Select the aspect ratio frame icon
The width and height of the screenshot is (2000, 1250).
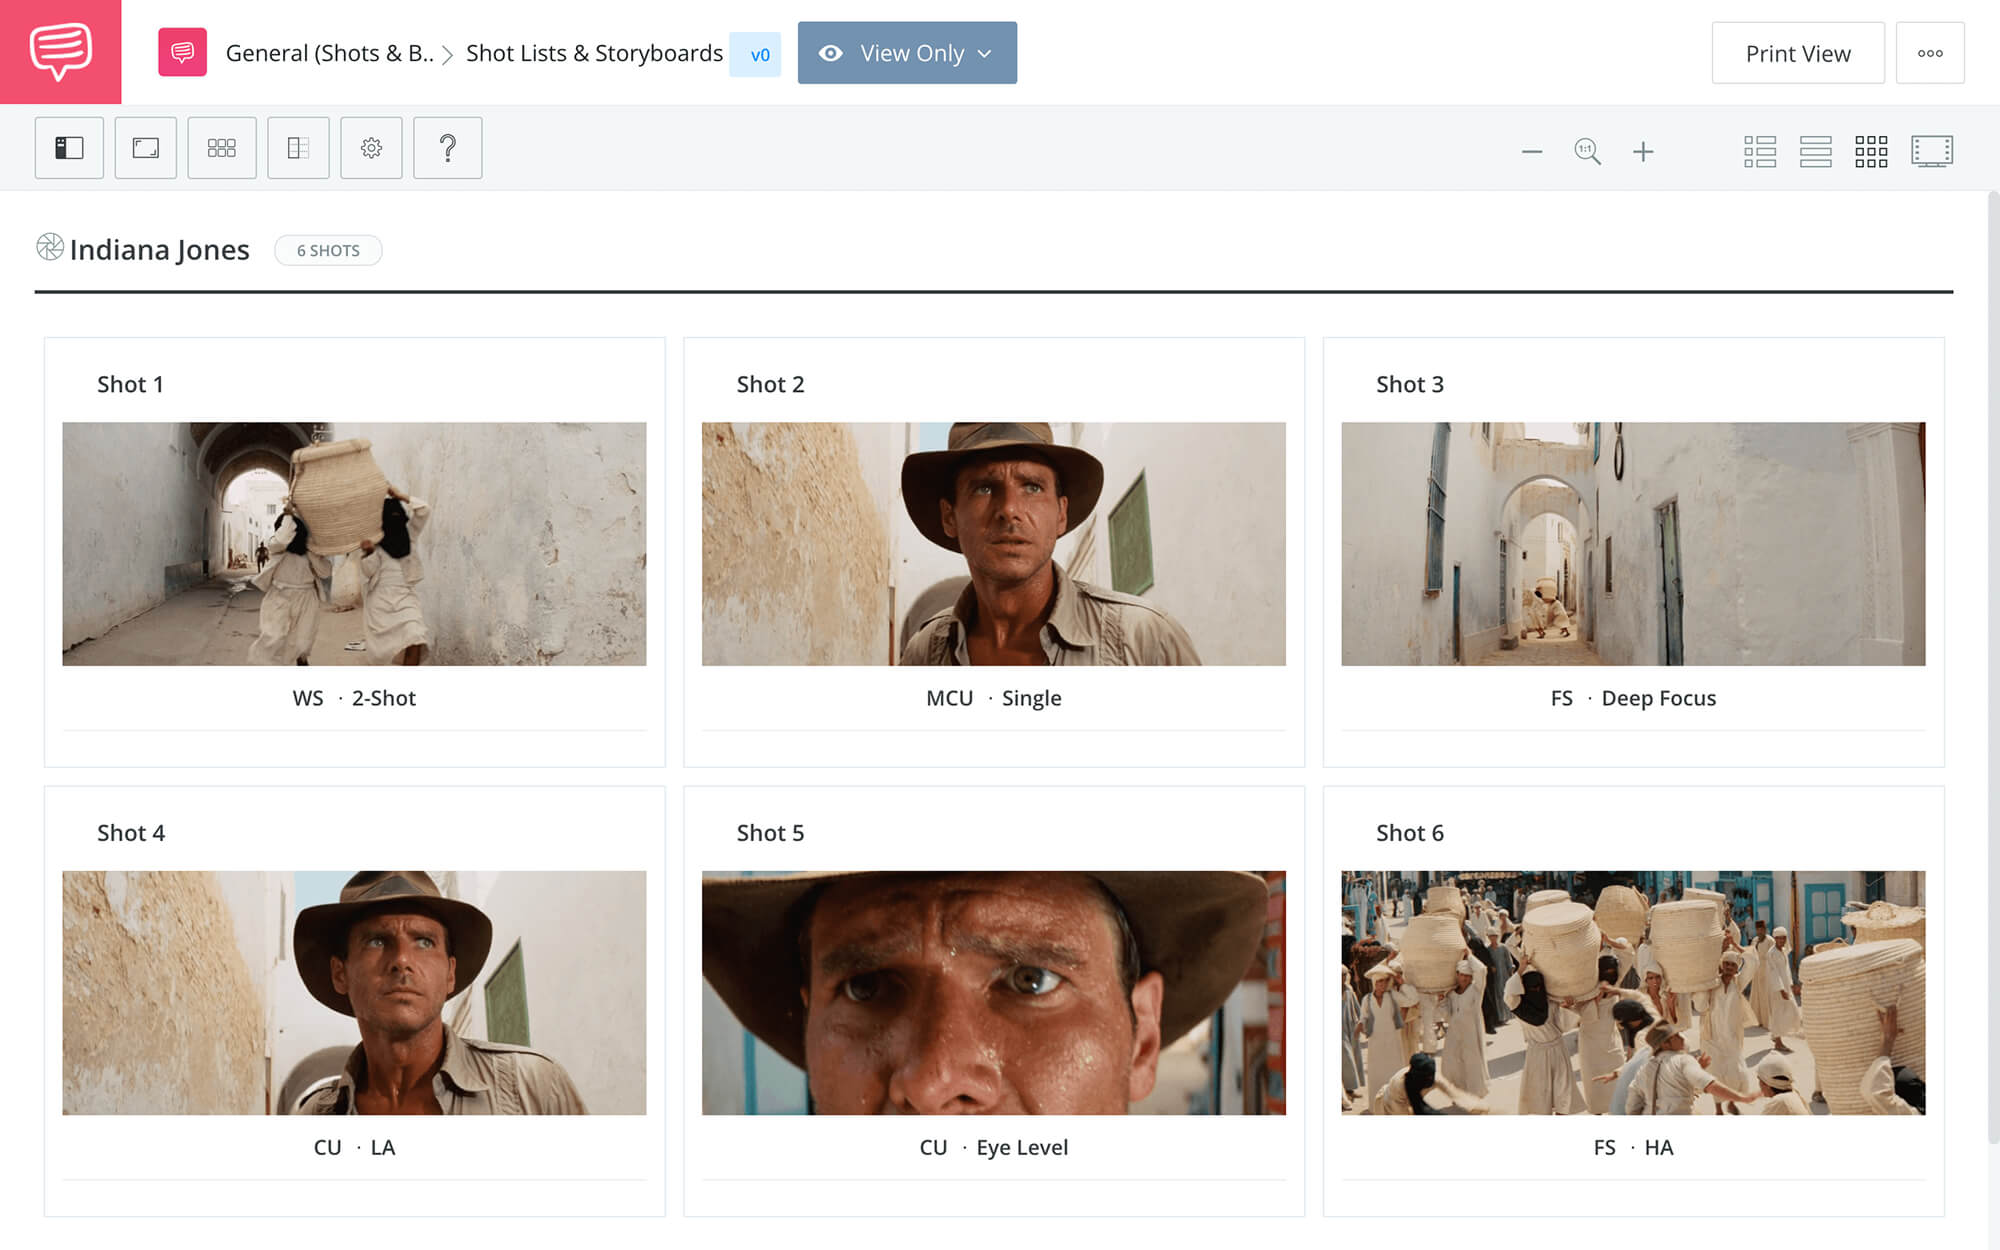(x=146, y=148)
